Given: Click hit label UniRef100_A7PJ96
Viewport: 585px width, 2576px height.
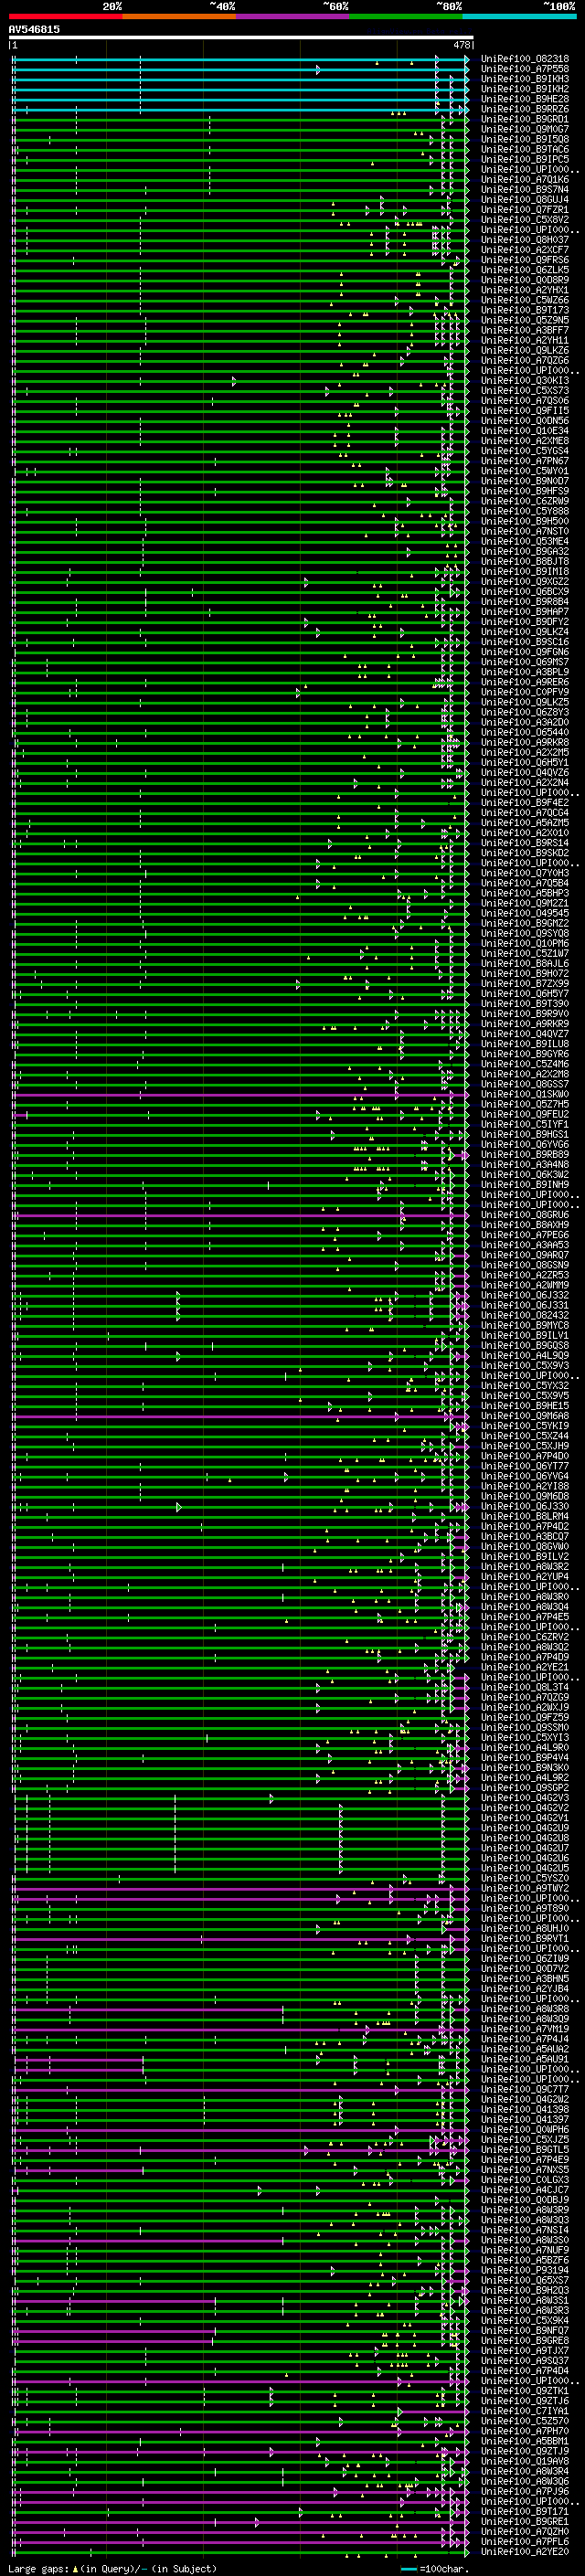Looking at the screenshot, I should click(x=525, y=2491).
